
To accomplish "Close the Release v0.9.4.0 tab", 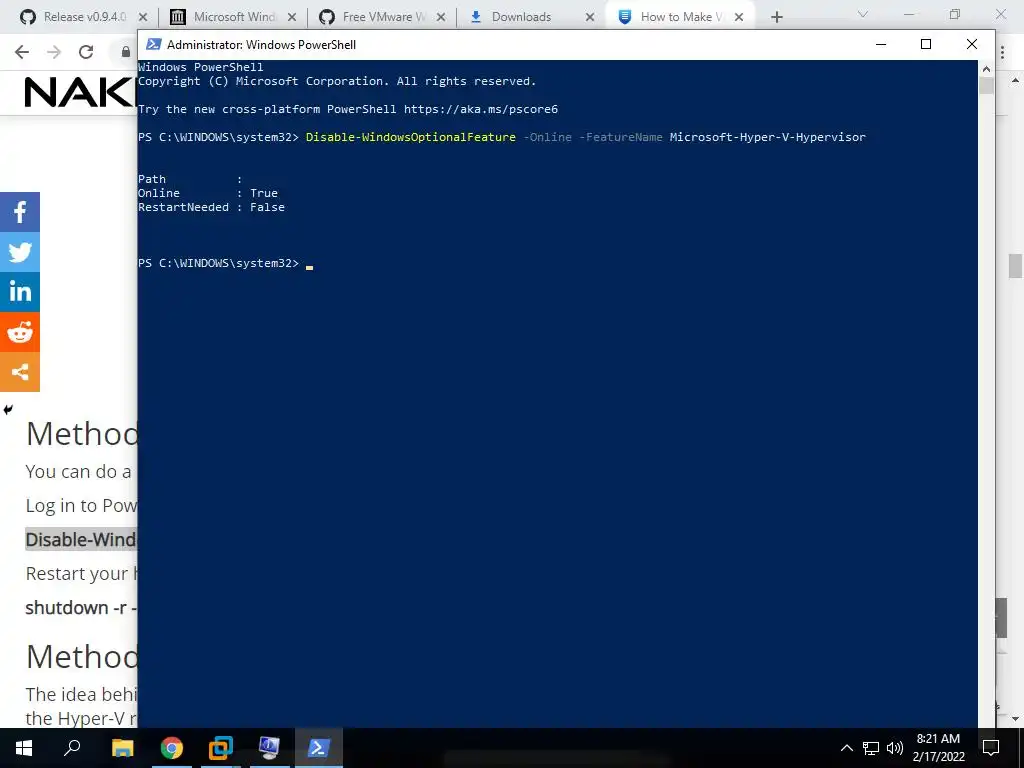I will [x=143, y=17].
